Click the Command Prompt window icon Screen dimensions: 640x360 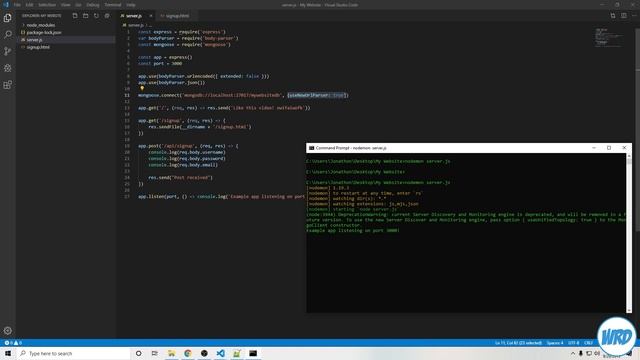point(311,148)
